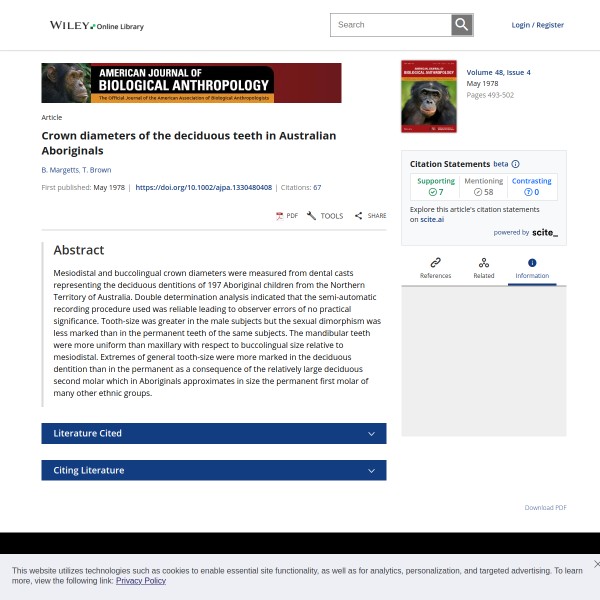This screenshot has width=600, height=600.
Task: Open the Privacy Policy link
Action: click(140, 580)
